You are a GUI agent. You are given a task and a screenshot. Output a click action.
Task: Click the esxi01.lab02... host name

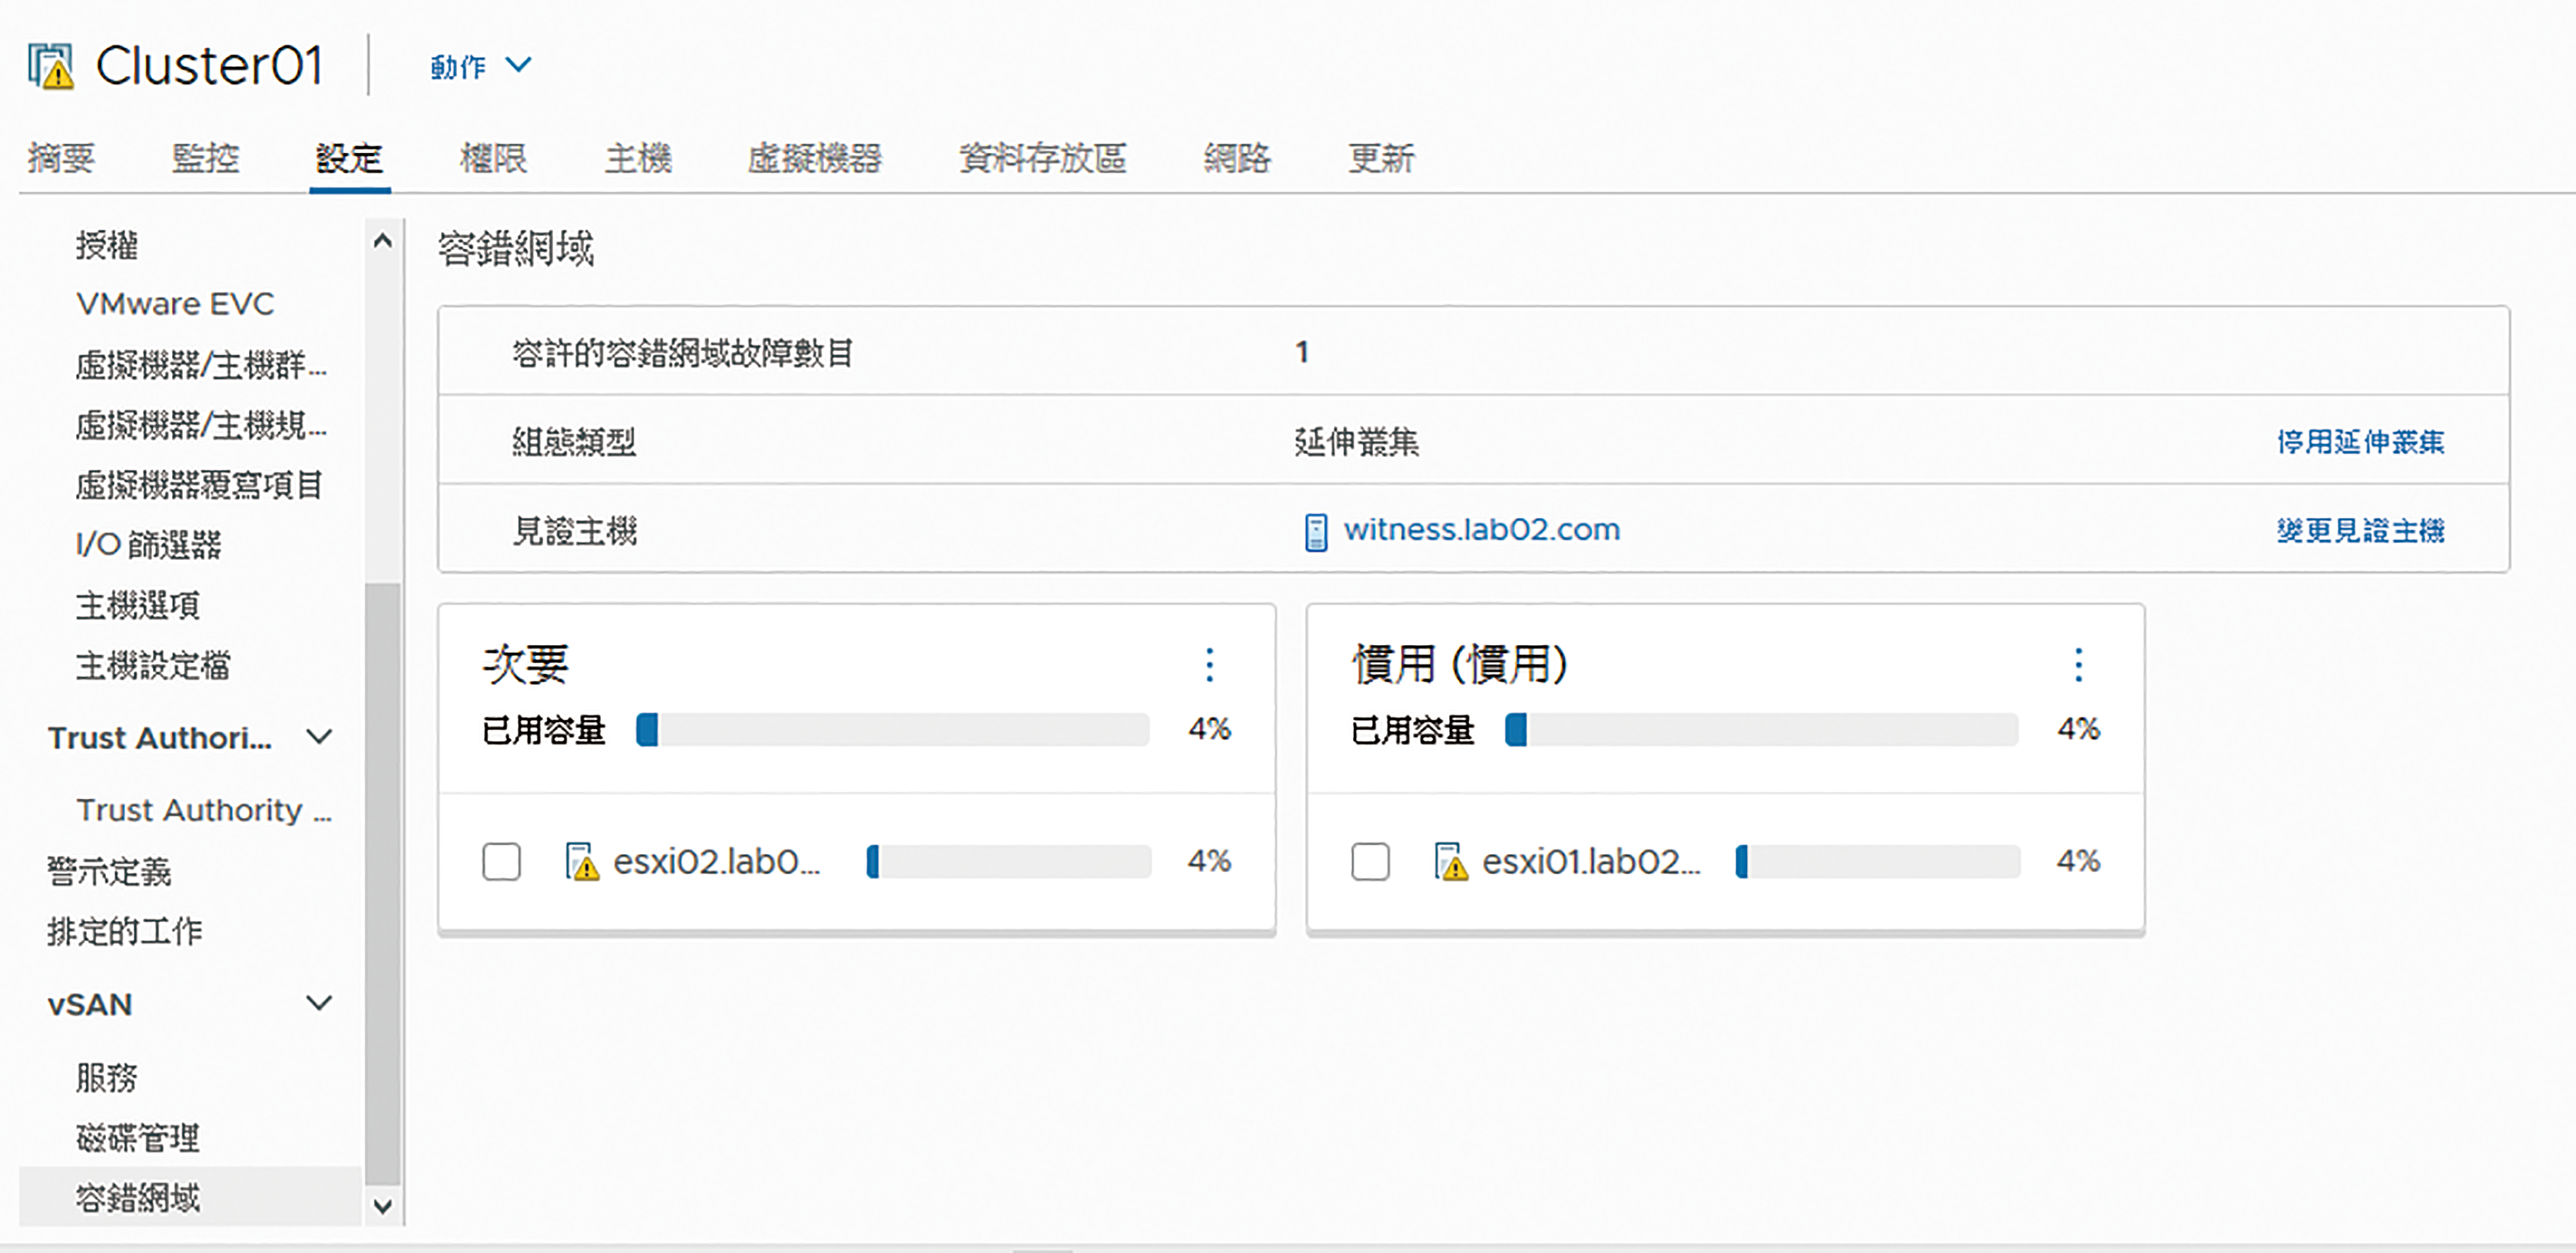tap(1591, 861)
